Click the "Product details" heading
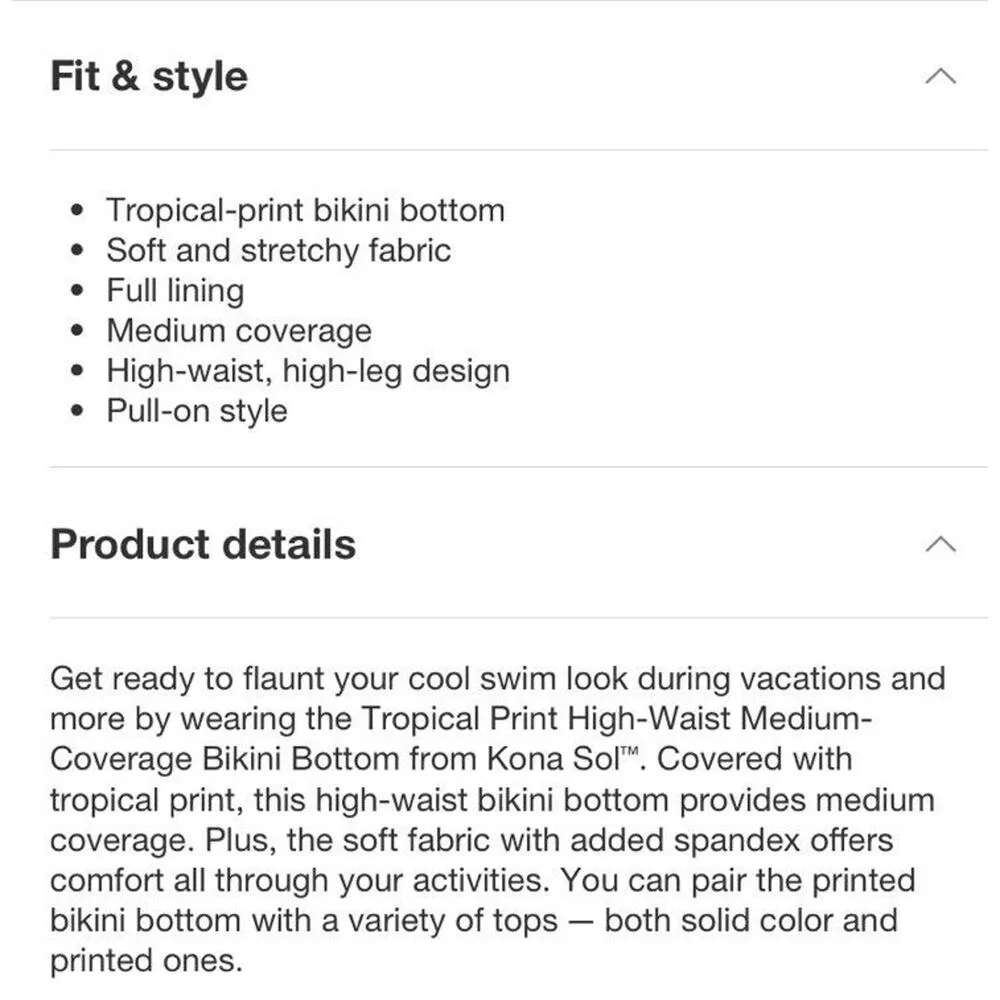This screenshot has width=1000, height=1000. [203, 544]
